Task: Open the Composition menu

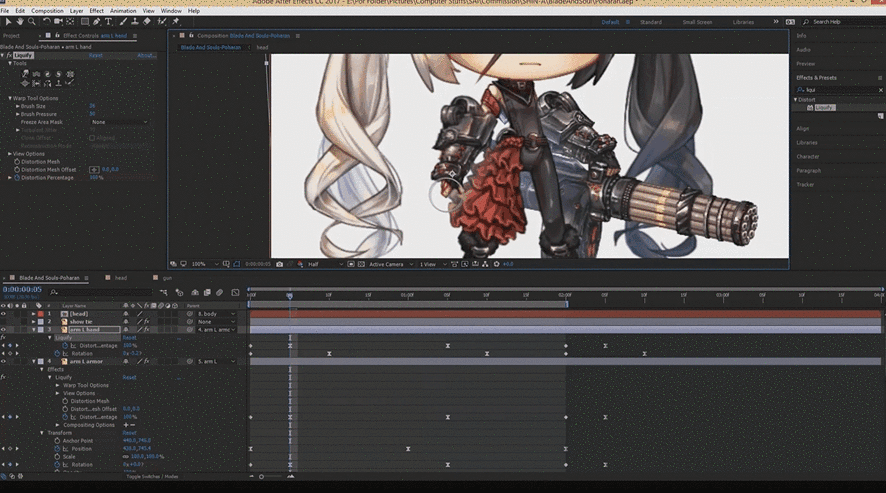Action: [x=47, y=11]
